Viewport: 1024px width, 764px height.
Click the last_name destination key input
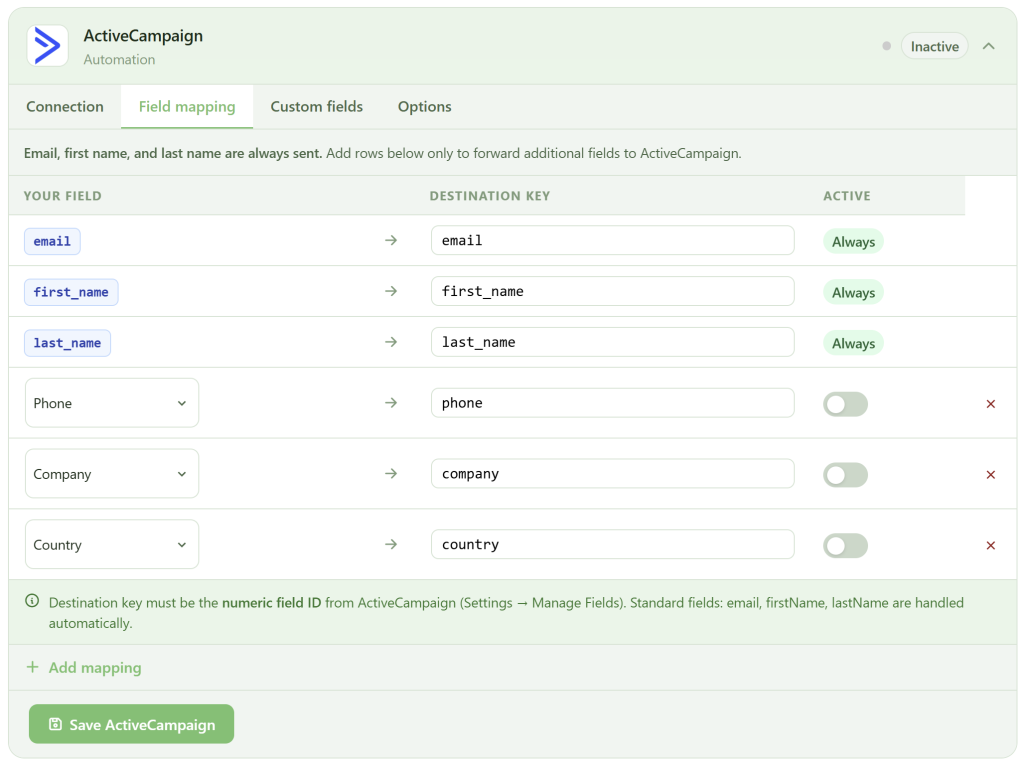(613, 342)
